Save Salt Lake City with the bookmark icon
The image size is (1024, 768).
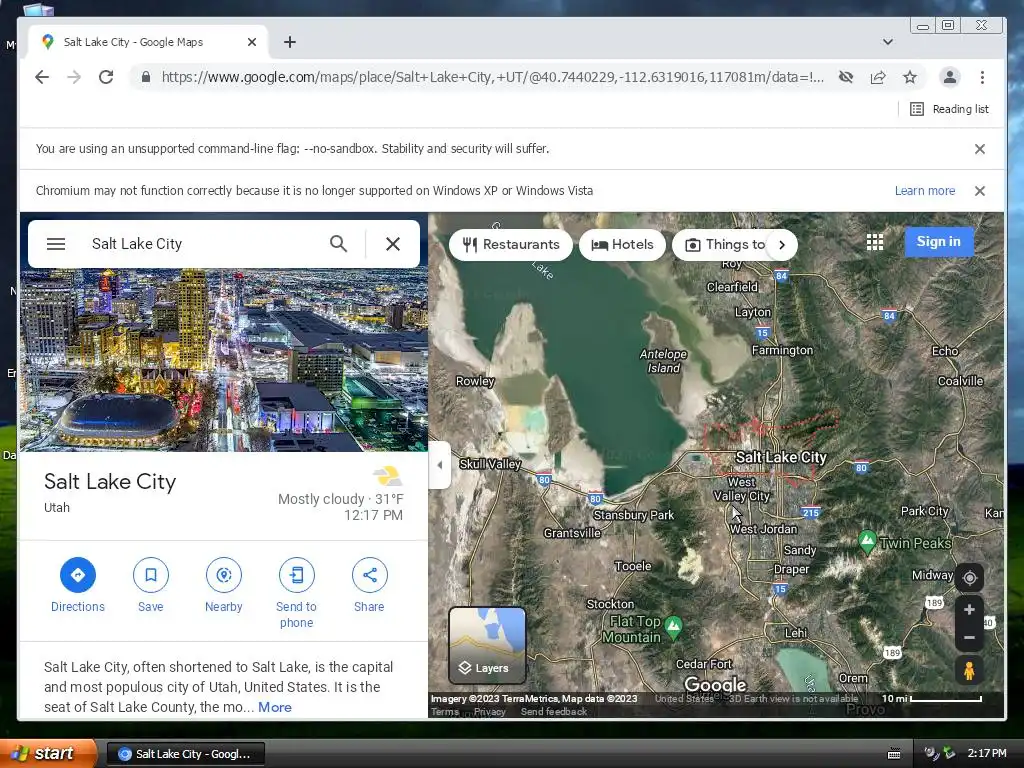151,575
